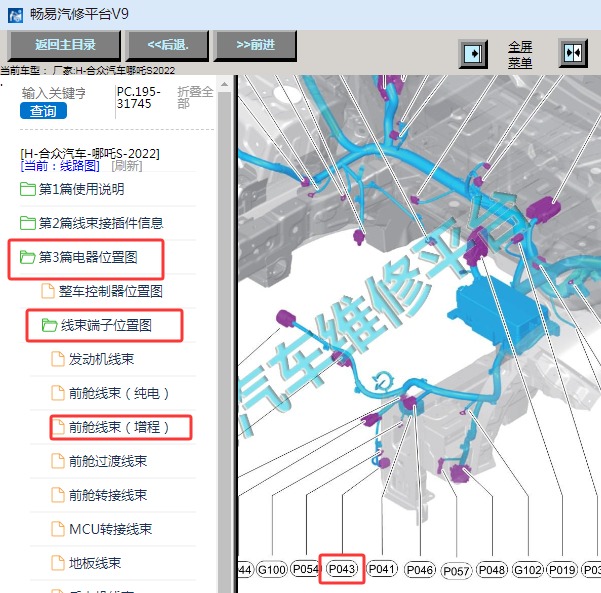Collapse the 第3篇电器位置图 folder

(88, 257)
